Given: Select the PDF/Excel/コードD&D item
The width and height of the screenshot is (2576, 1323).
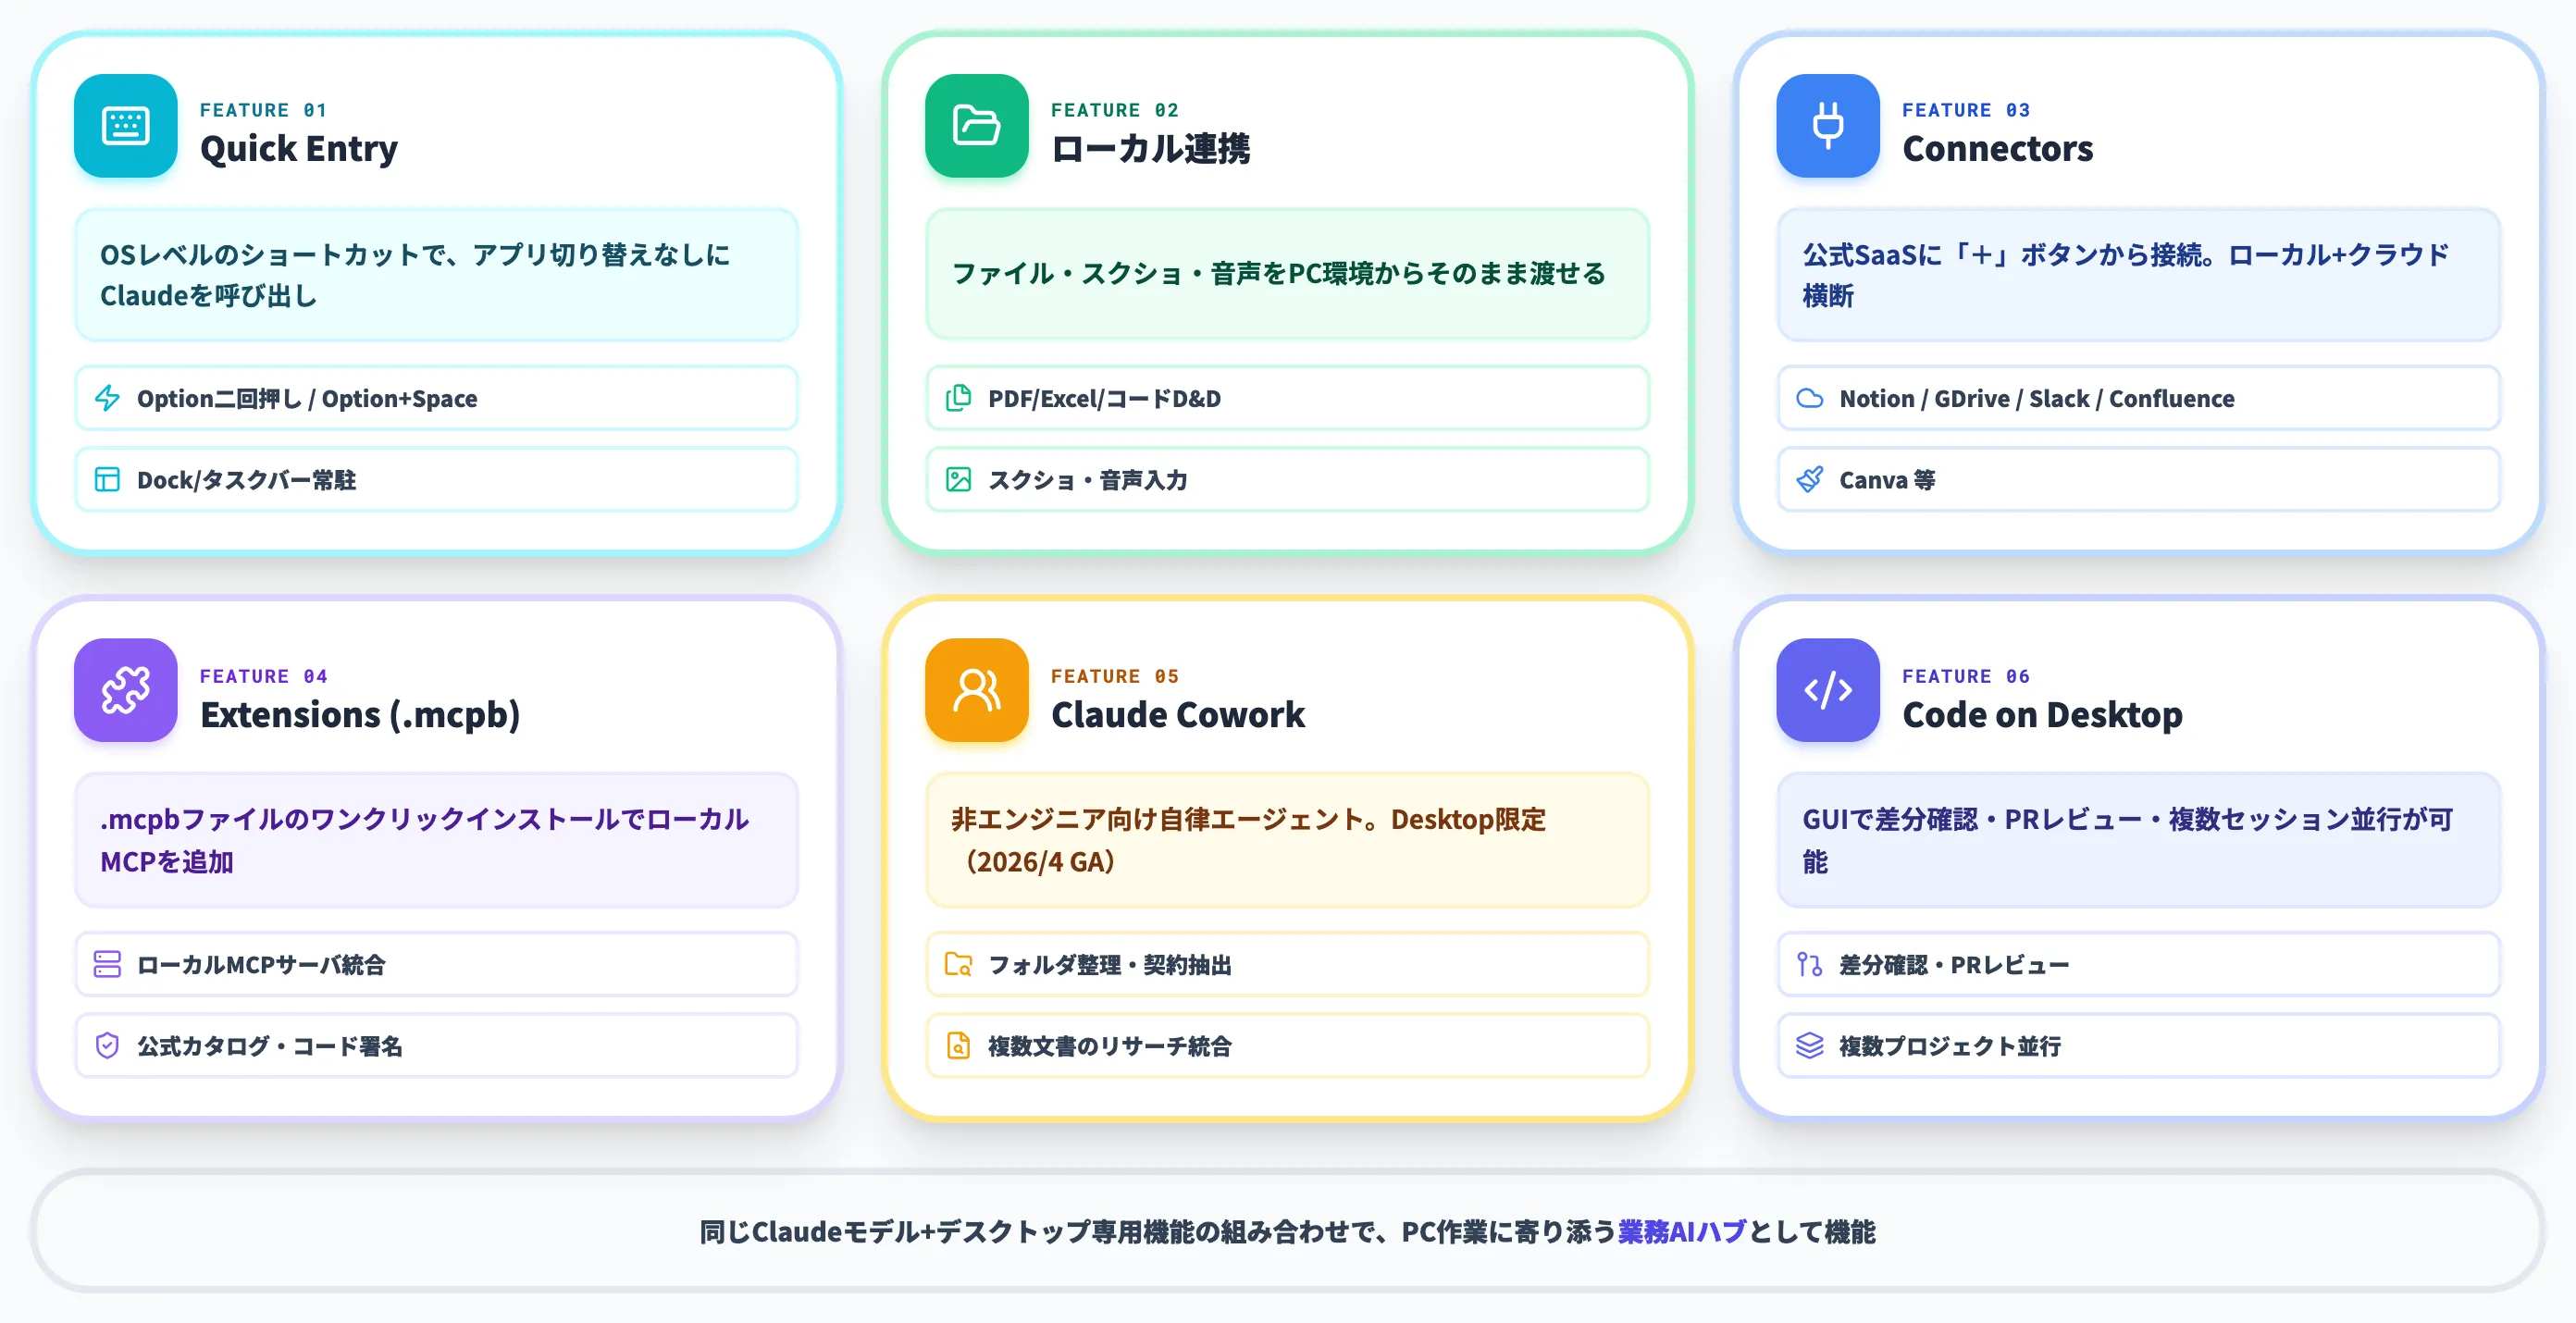Looking at the screenshot, I should pos(1287,398).
